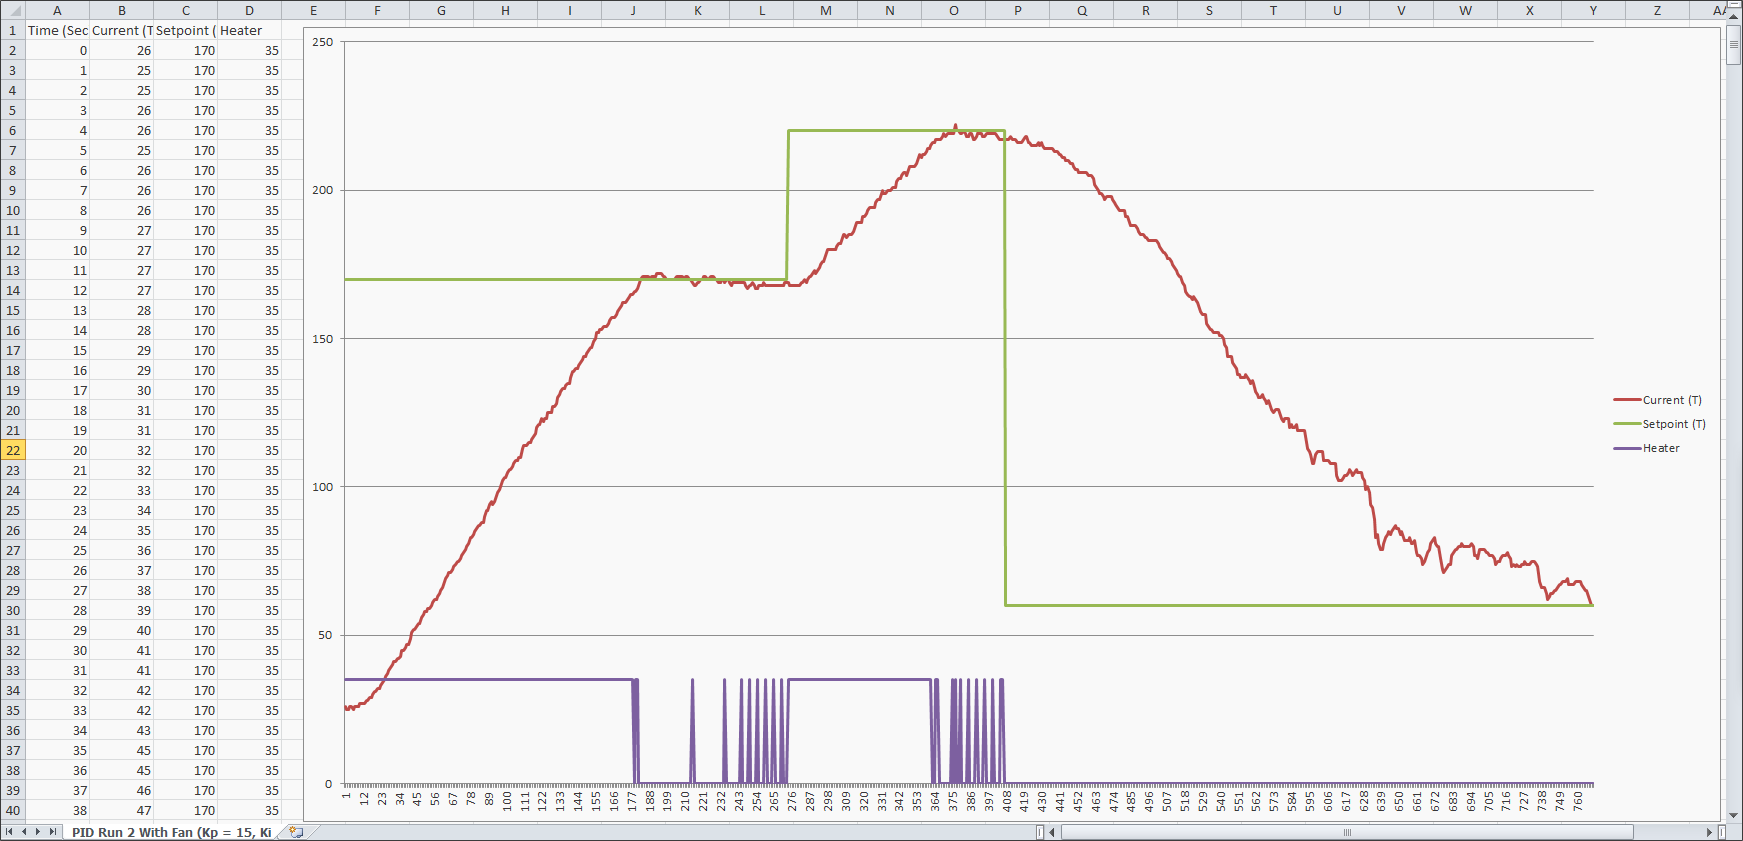This screenshot has height=841, width=1743.
Task: Select column B header
Action: (121, 10)
